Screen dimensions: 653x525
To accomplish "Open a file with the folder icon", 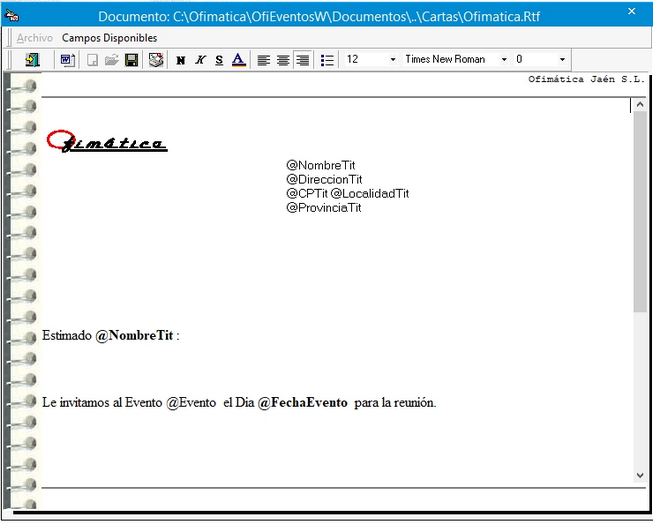I will tap(112, 60).
